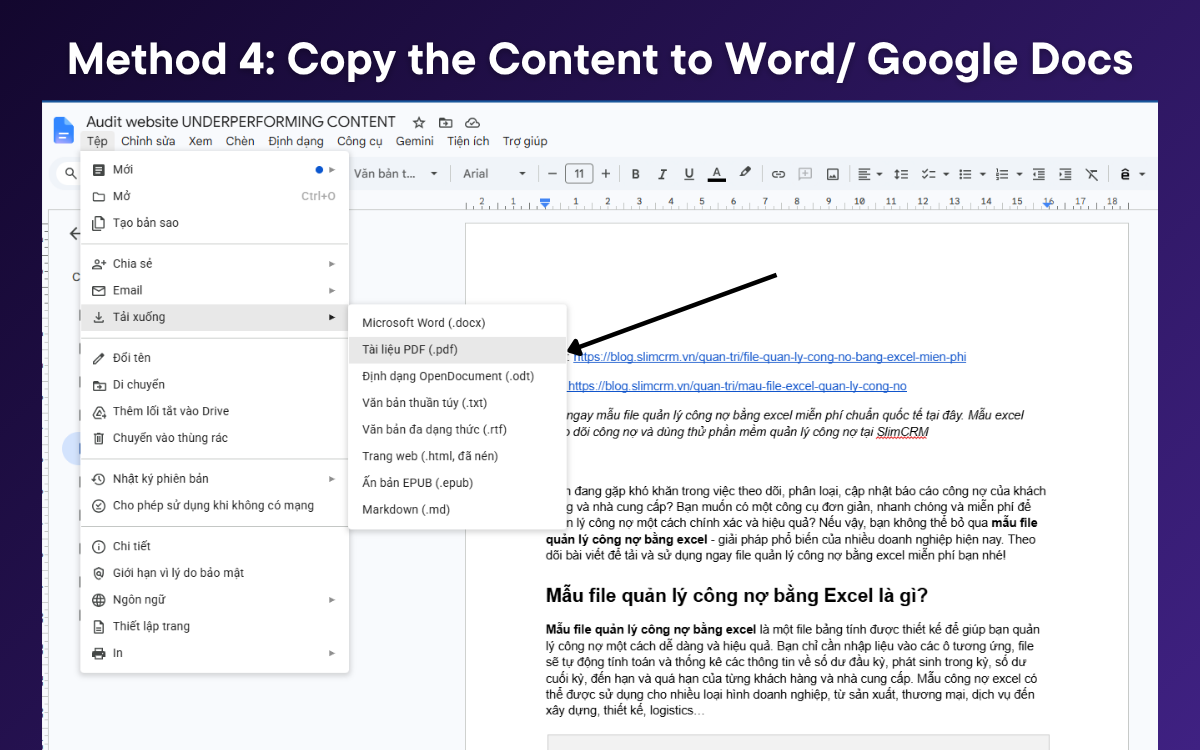
Task: Click the add comment icon
Action: (x=805, y=174)
